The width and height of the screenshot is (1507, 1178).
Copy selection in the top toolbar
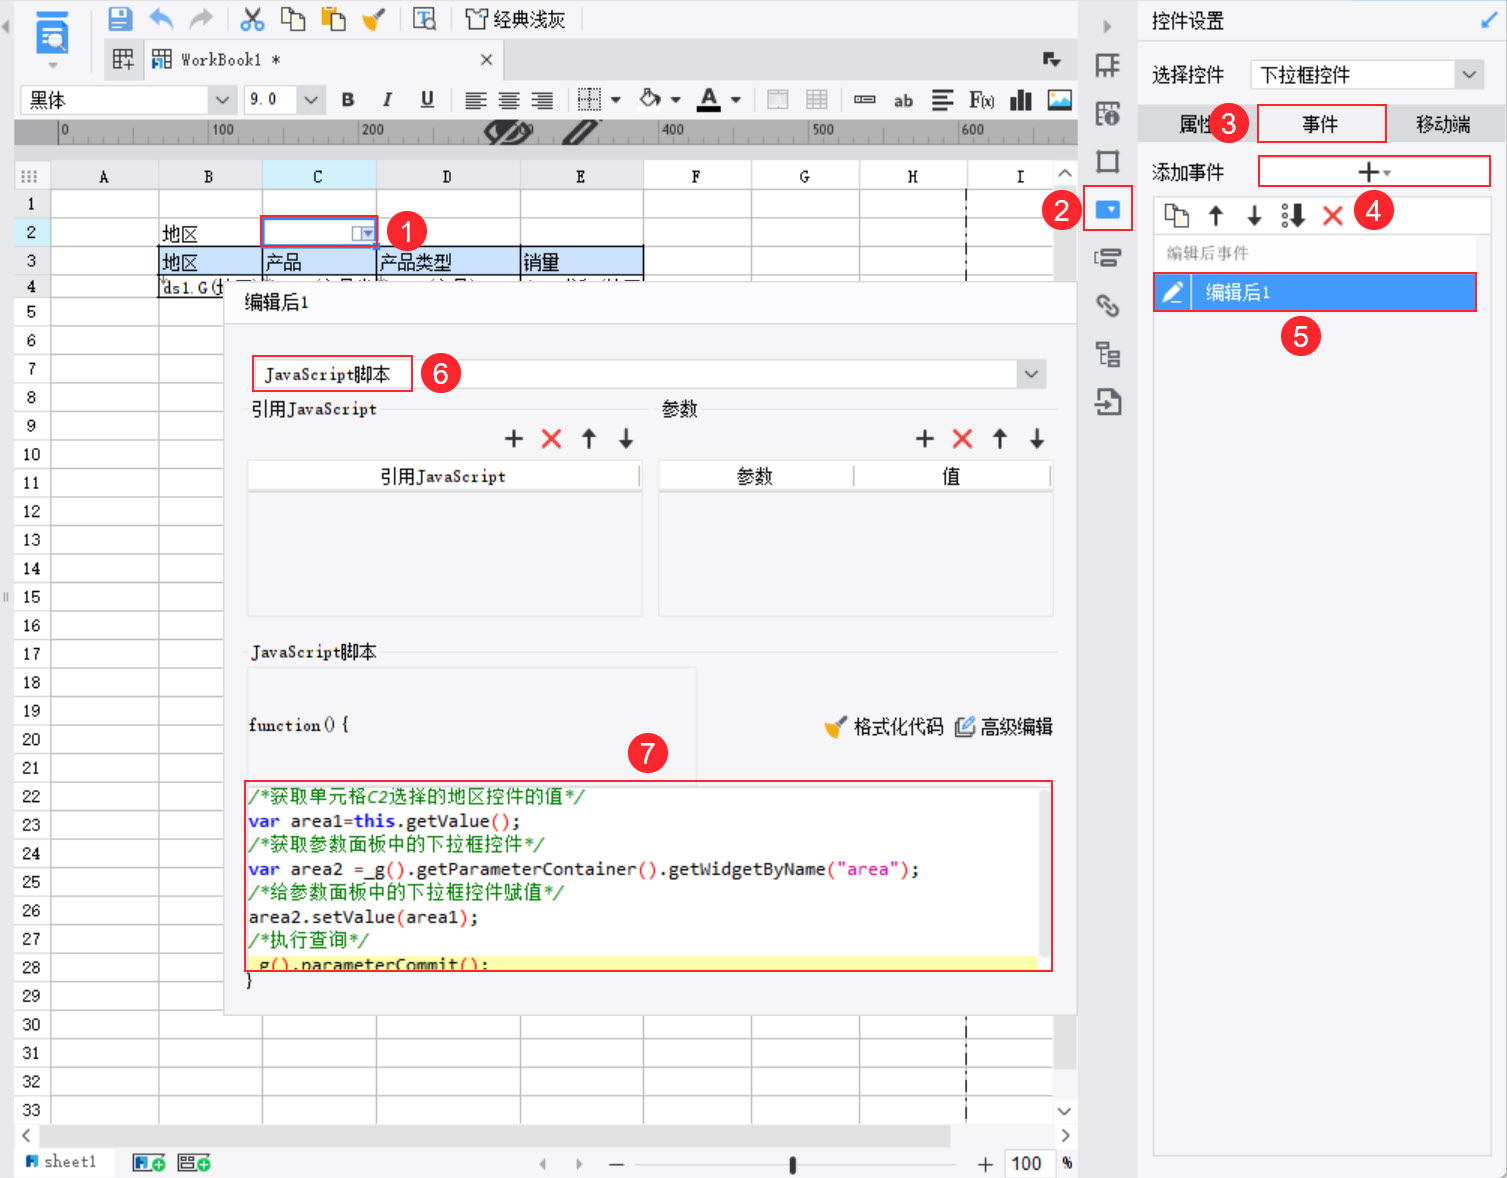[292, 19]
